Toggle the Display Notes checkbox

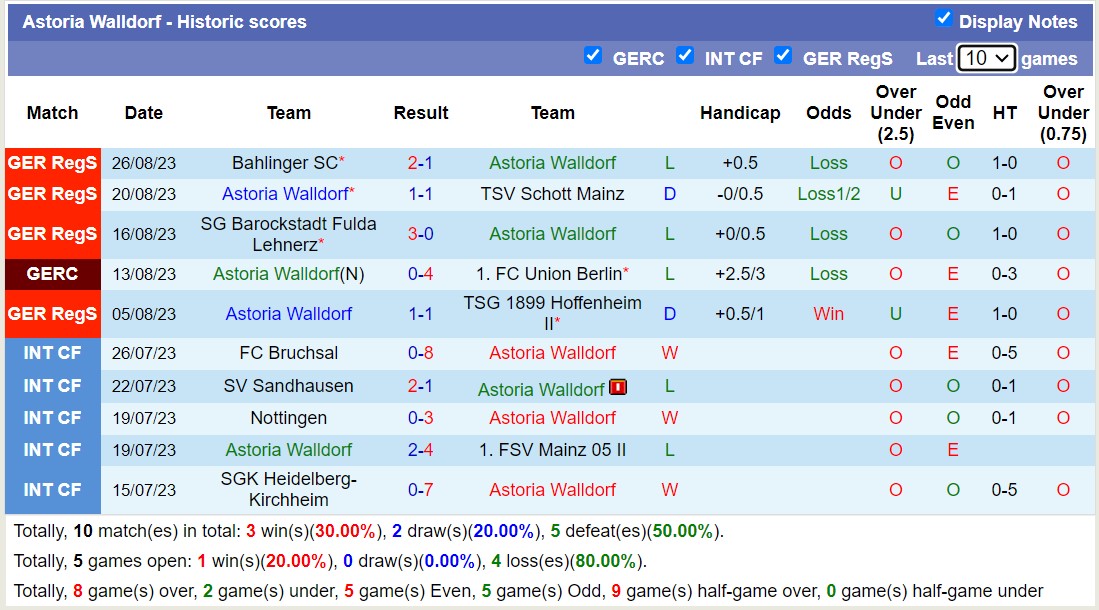pos(944,17)
